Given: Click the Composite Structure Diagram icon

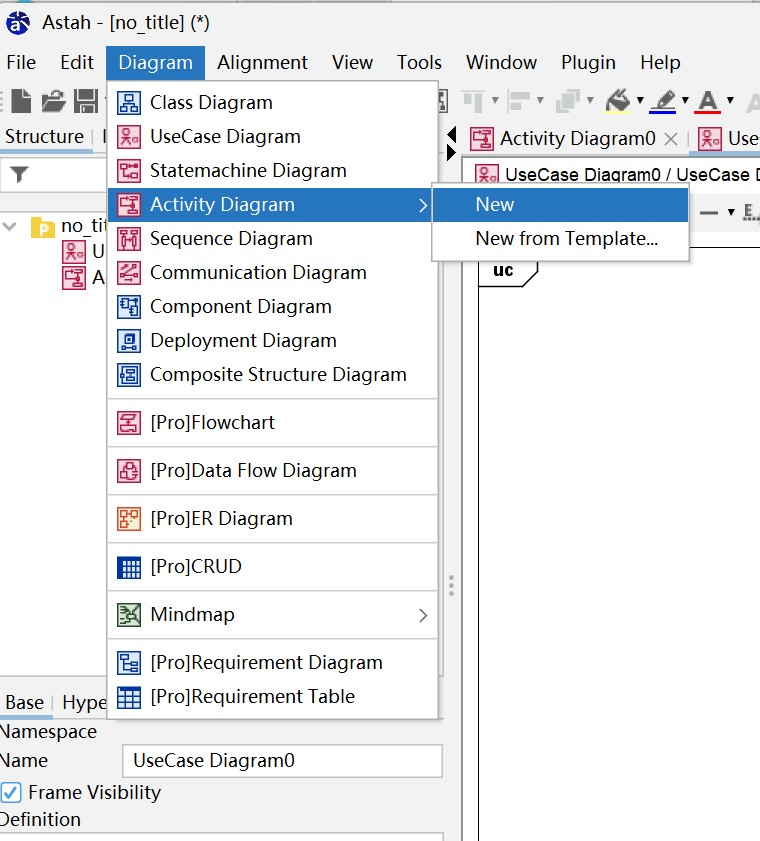Looking at the screenshot, I should click(129, 375).
